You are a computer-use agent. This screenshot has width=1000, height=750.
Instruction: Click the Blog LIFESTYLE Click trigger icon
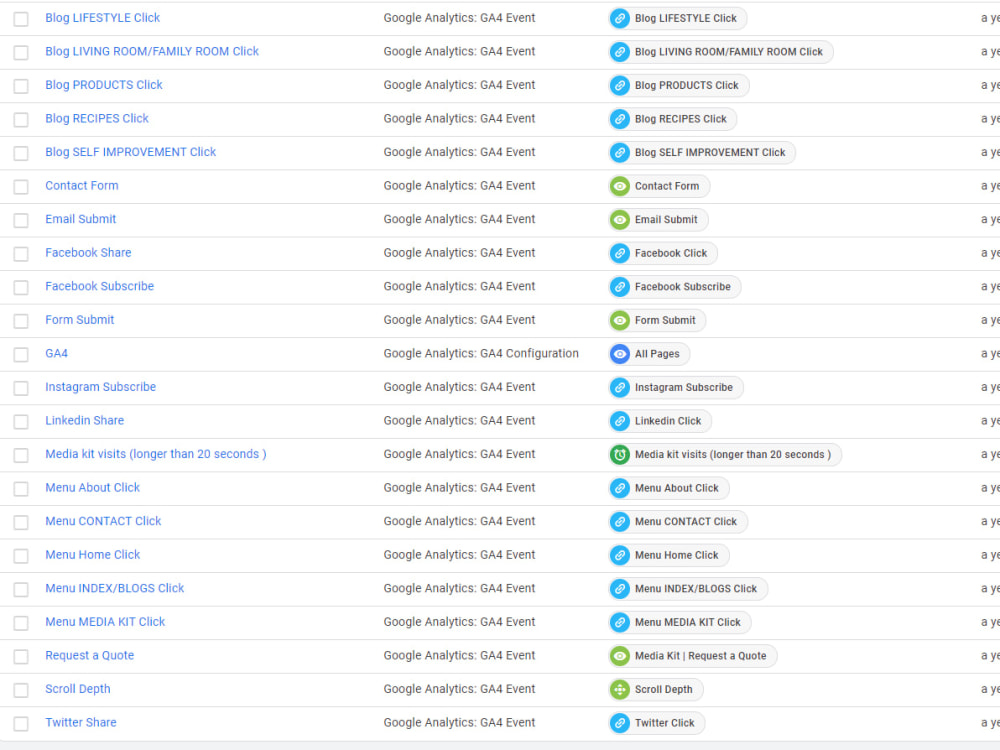point(619,18)
